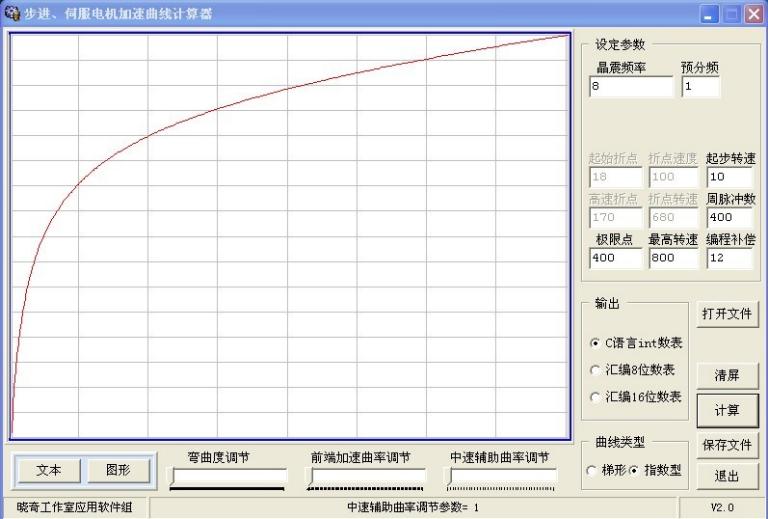Click status text 晓奇工作室应用软件组
768x519 pixels.
(74, 507)
